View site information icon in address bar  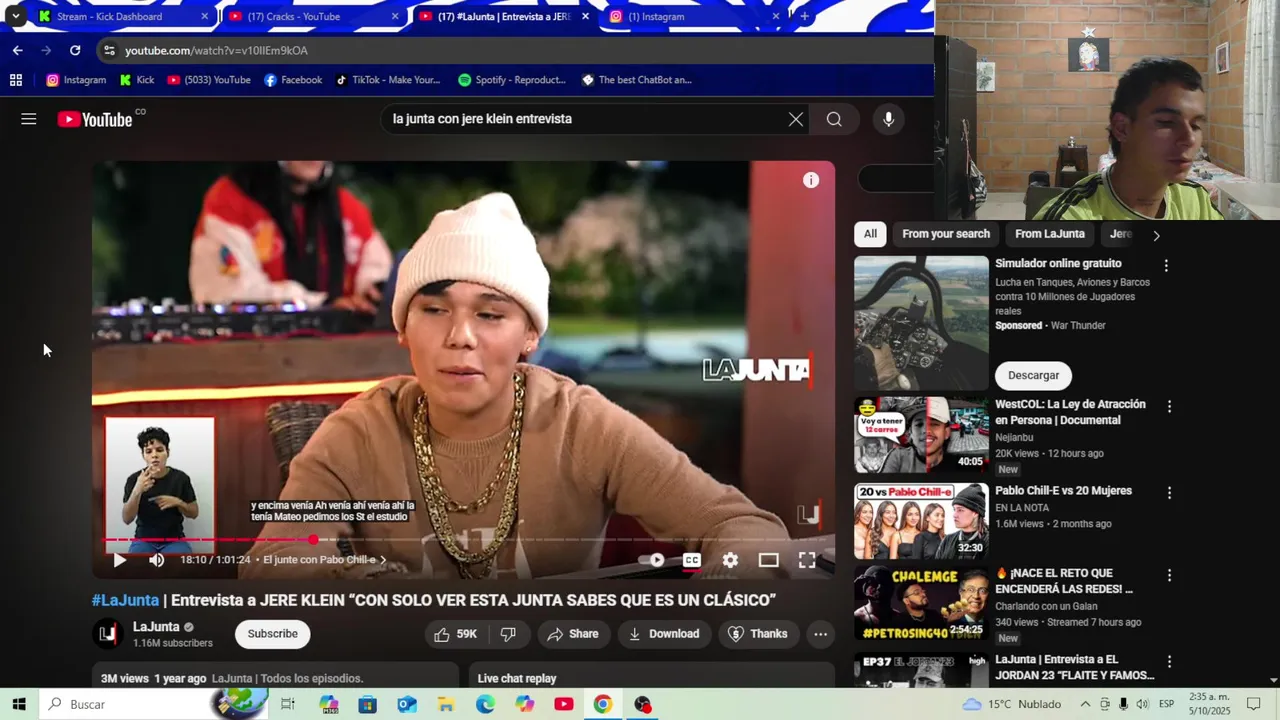click(x=109, y=51)
